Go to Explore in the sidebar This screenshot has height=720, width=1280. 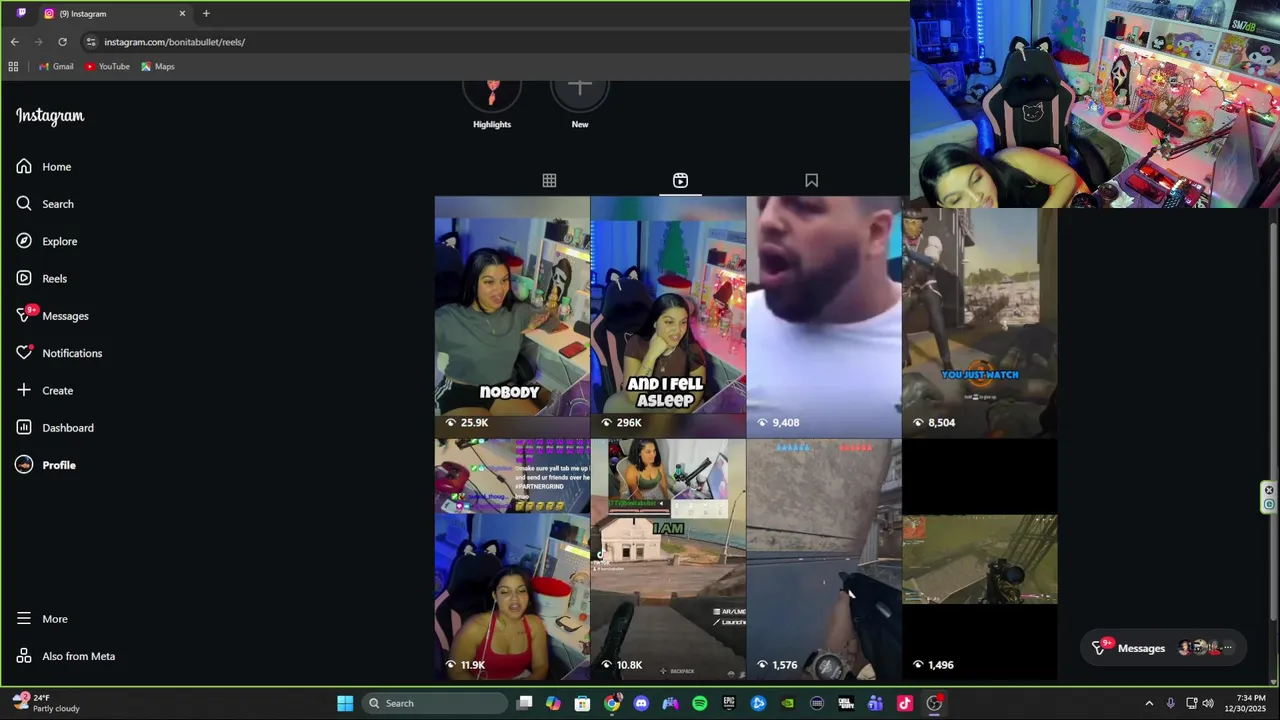pyautogui.click(x=47, y=241)
